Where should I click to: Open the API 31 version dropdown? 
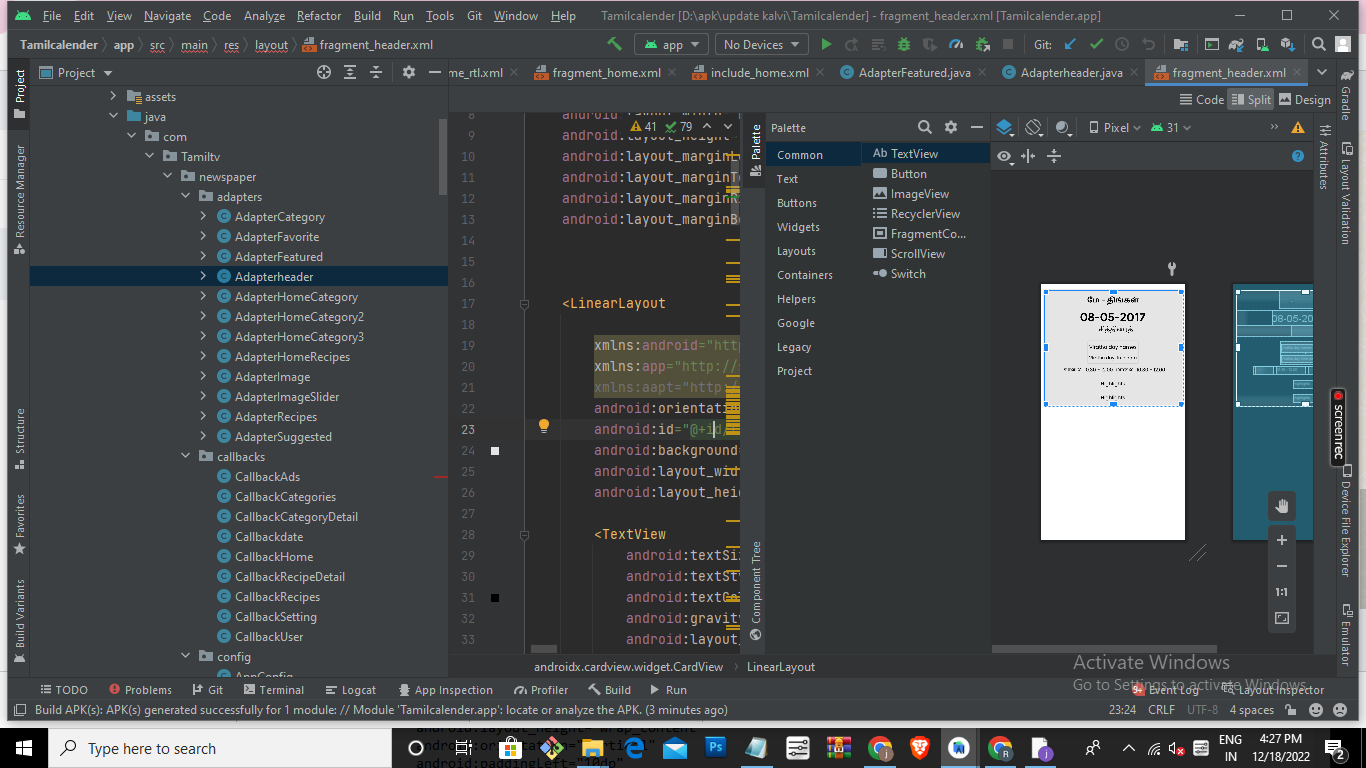1171,128
